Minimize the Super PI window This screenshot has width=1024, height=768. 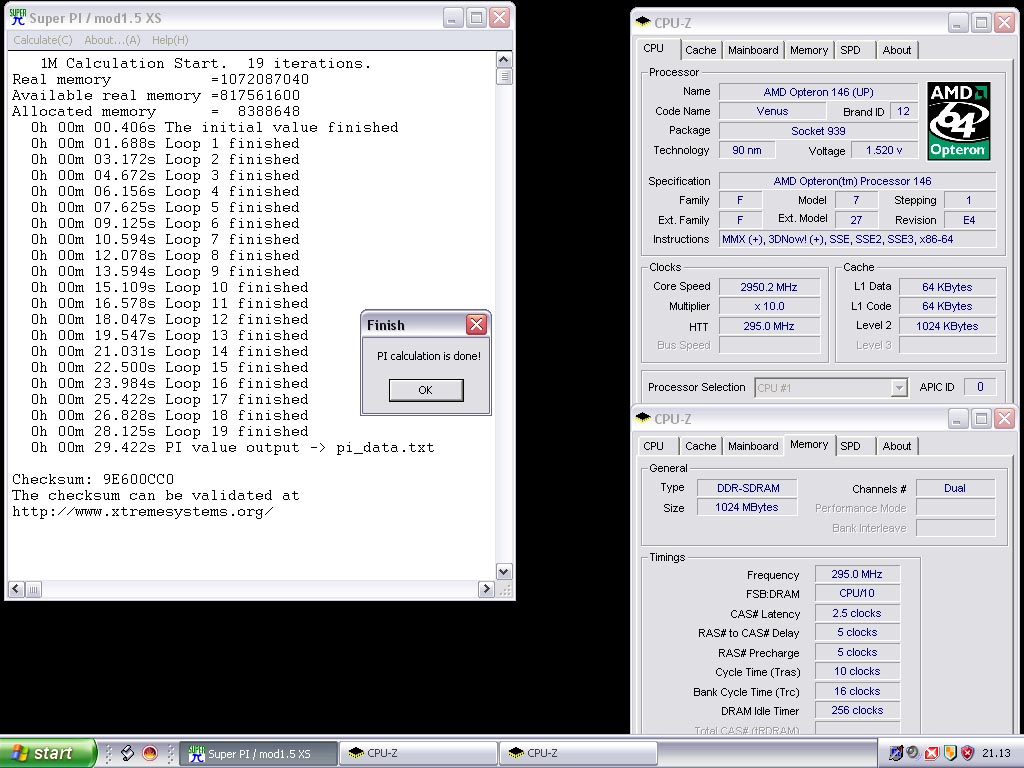click(453, 18)
